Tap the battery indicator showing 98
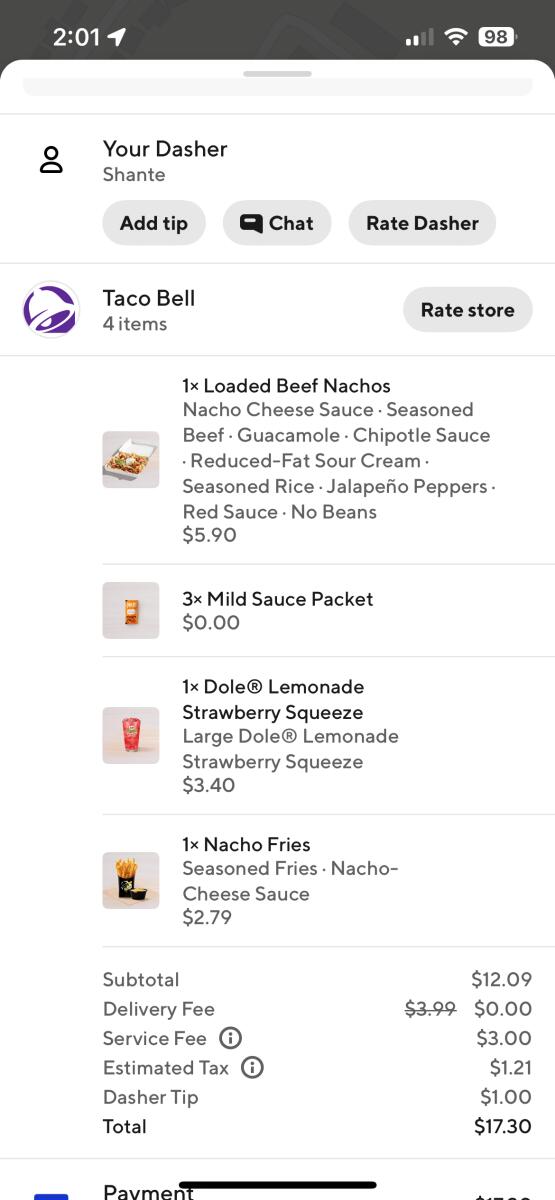 click(x=497, y=37)
